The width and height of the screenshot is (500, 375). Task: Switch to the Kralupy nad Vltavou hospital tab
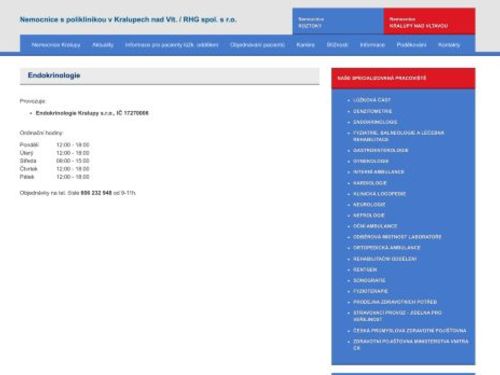tap(429, 21)
